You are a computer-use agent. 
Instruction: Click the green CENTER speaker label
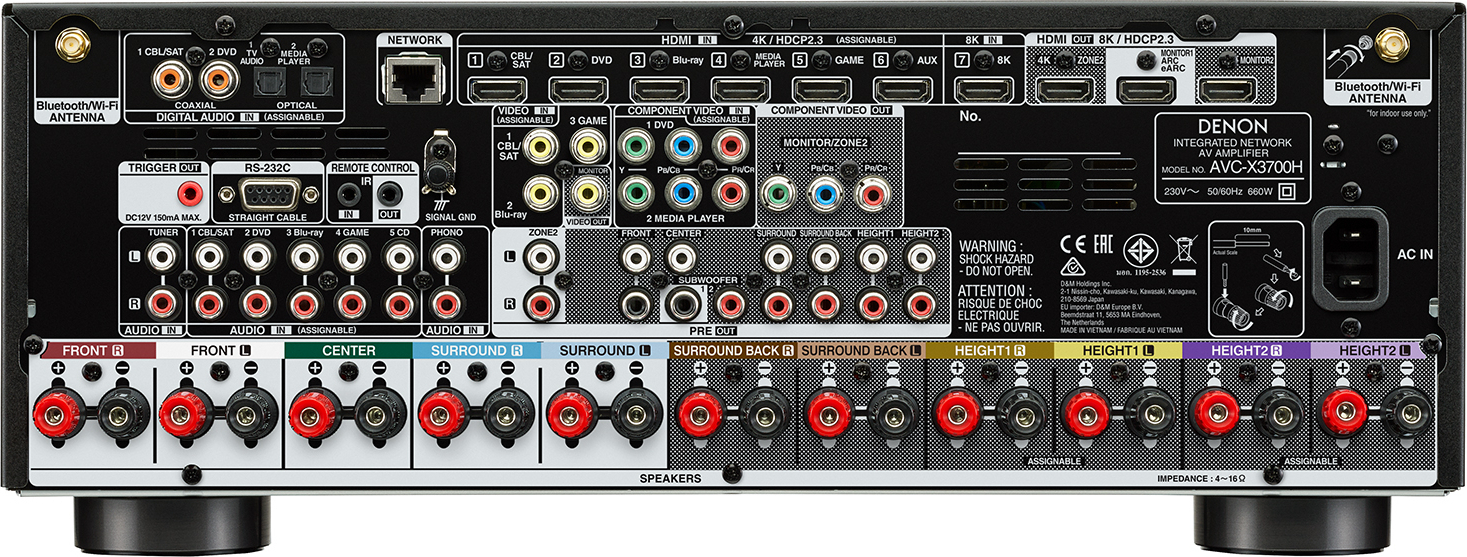[348, 351]
